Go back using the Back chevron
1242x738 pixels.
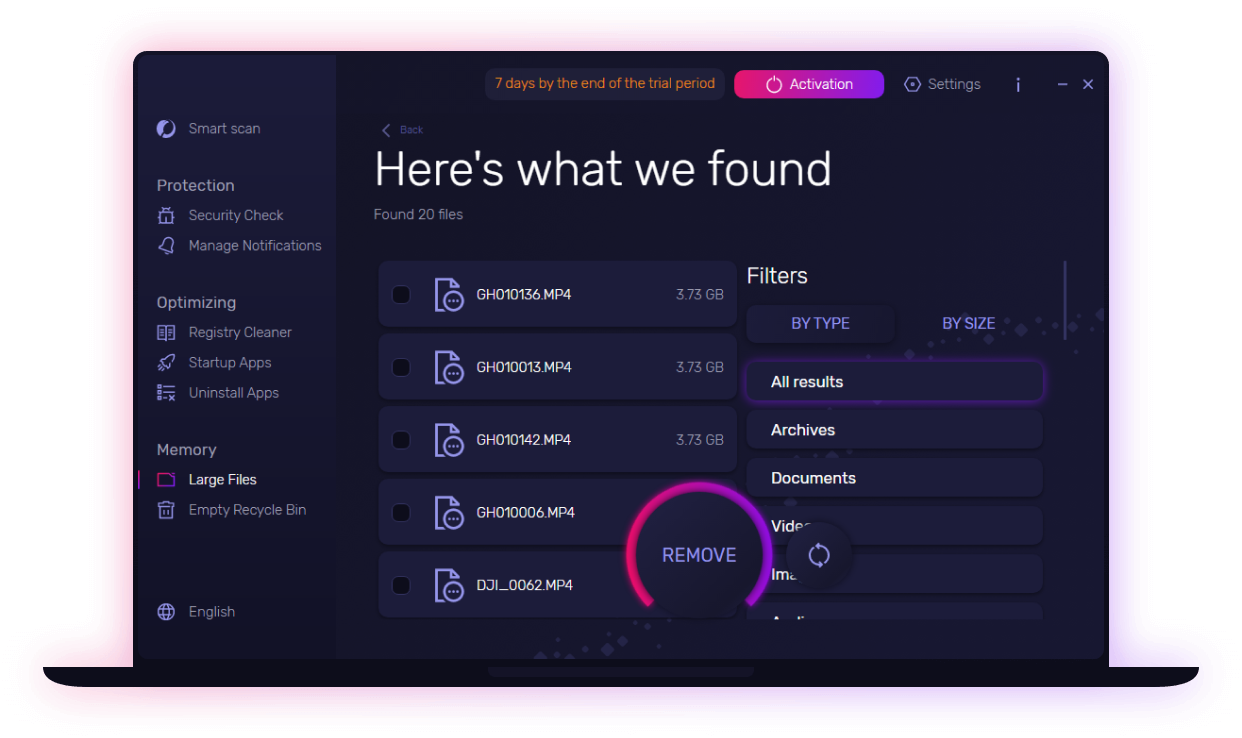(x=387, y=130)
